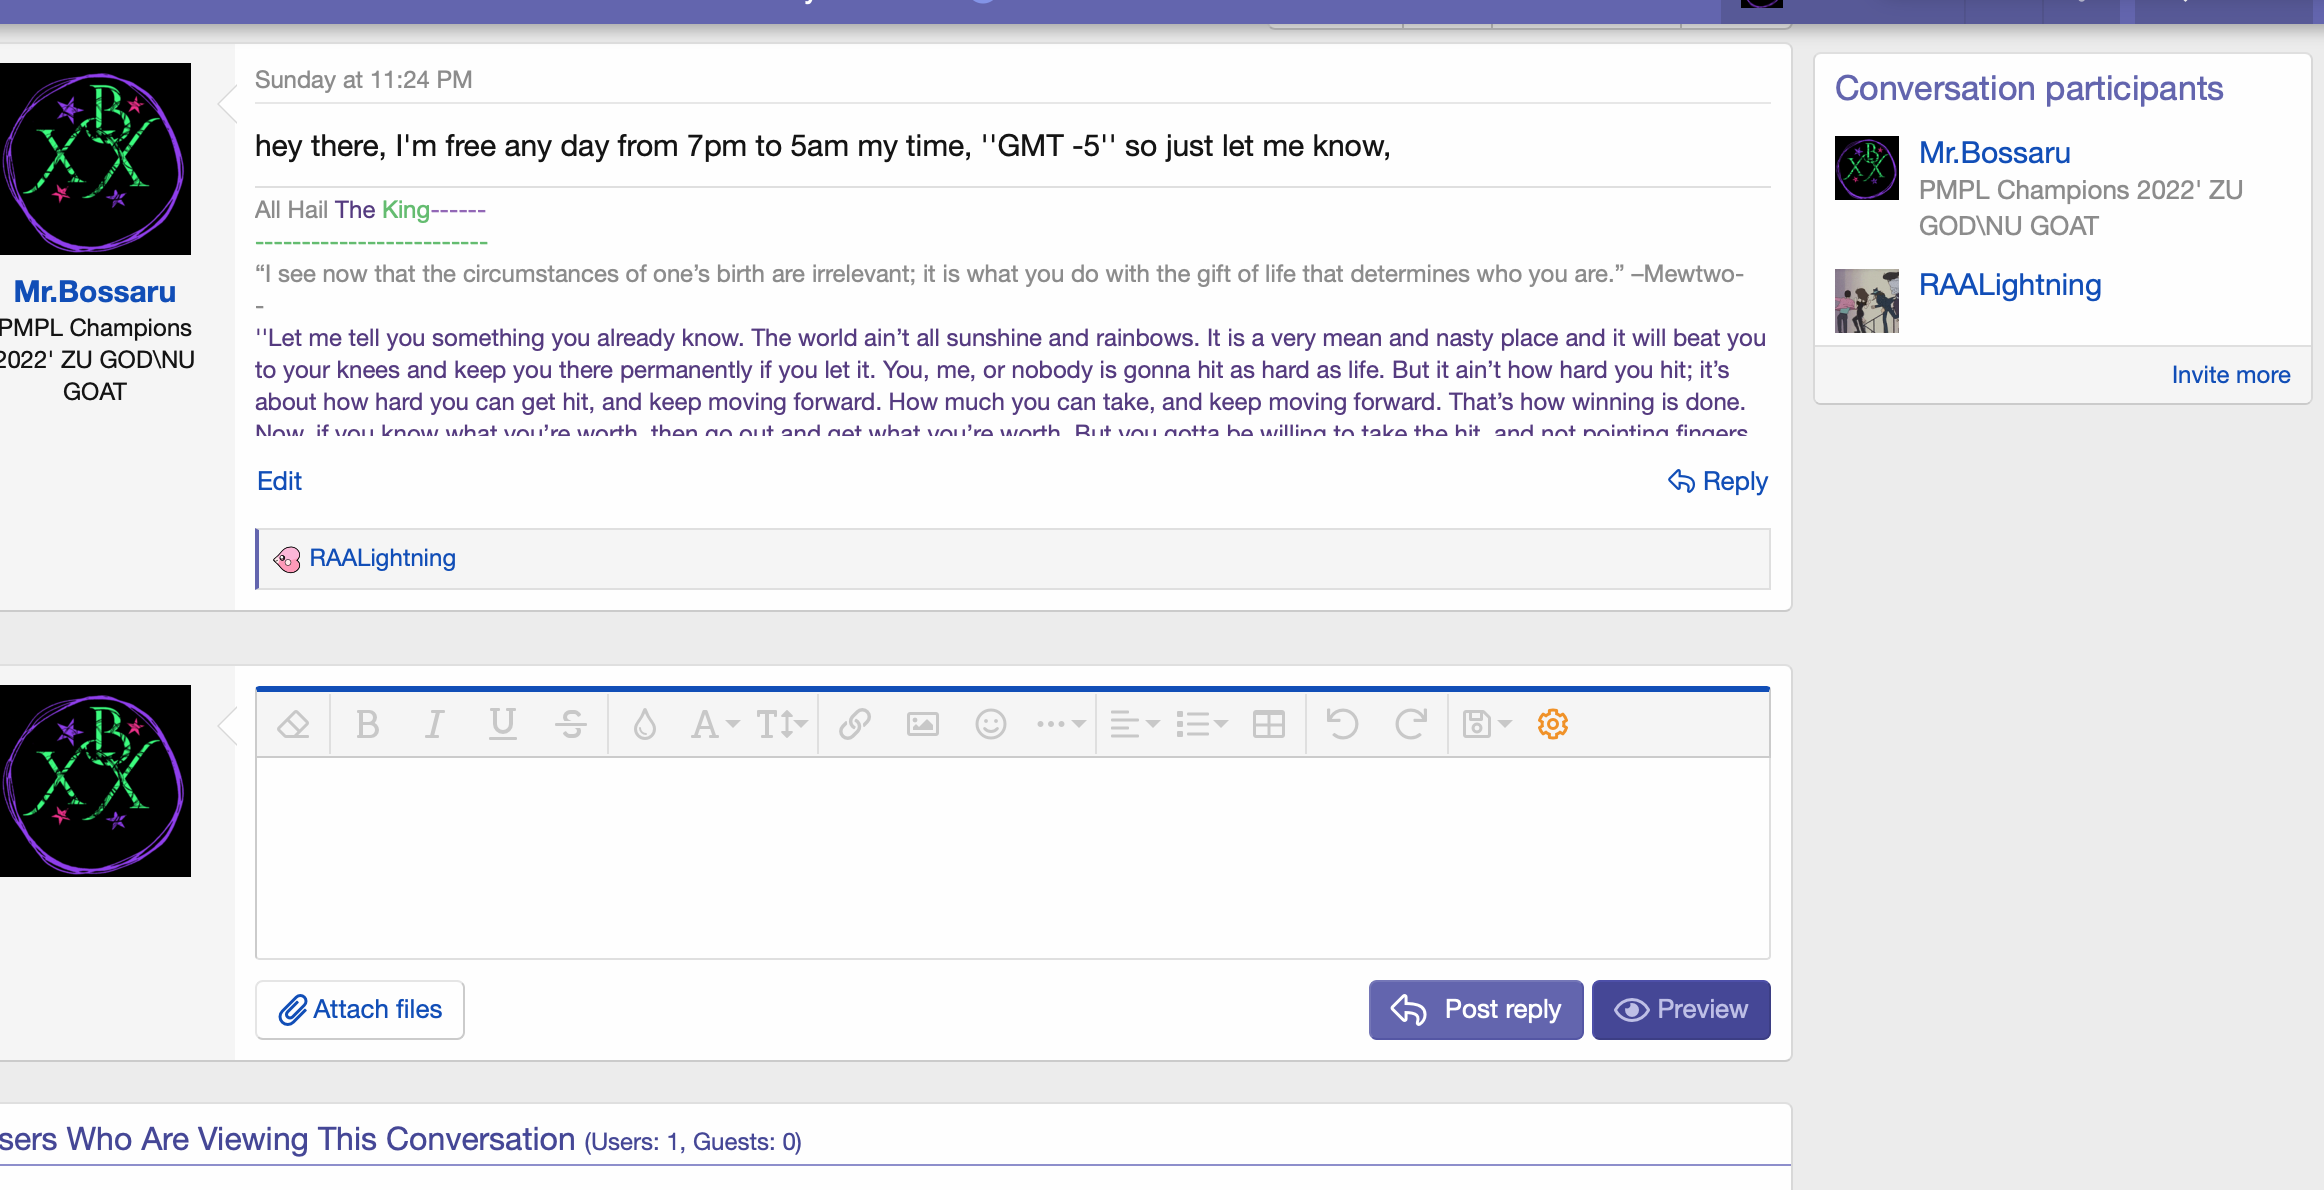Toggle BB code mode gear icon
This screenshot has height=1190, width=2324.
point(1552,724)
